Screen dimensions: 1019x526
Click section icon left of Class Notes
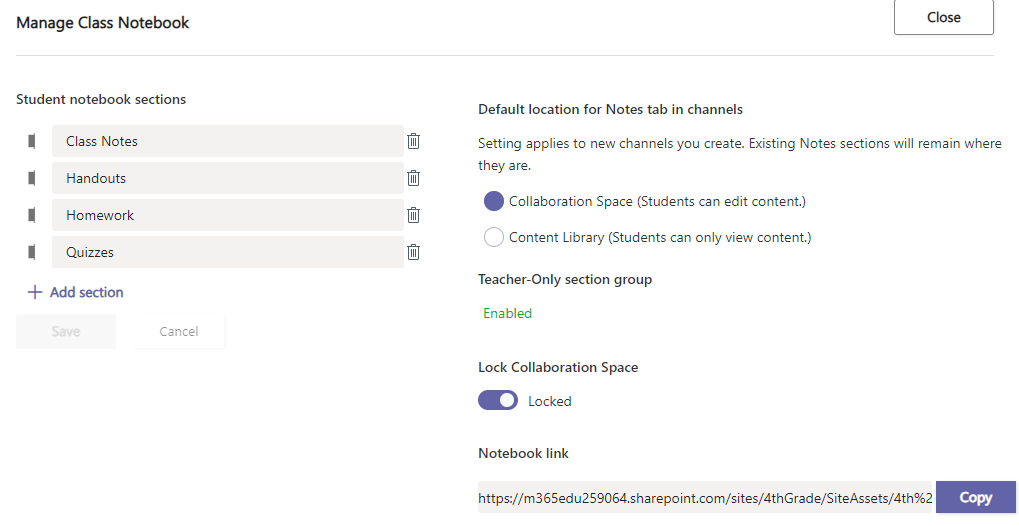(x=32, y=141)
